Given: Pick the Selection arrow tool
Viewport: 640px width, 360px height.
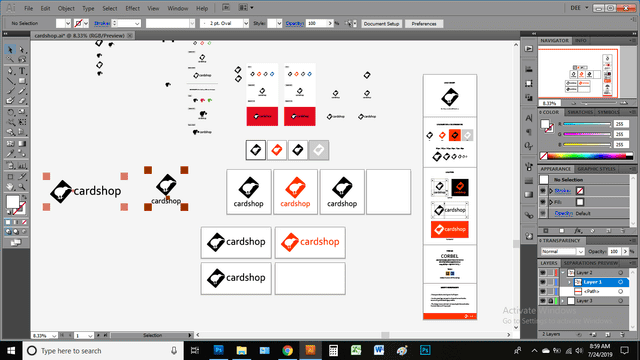Looking at the screenshot, I should (10, 50).
